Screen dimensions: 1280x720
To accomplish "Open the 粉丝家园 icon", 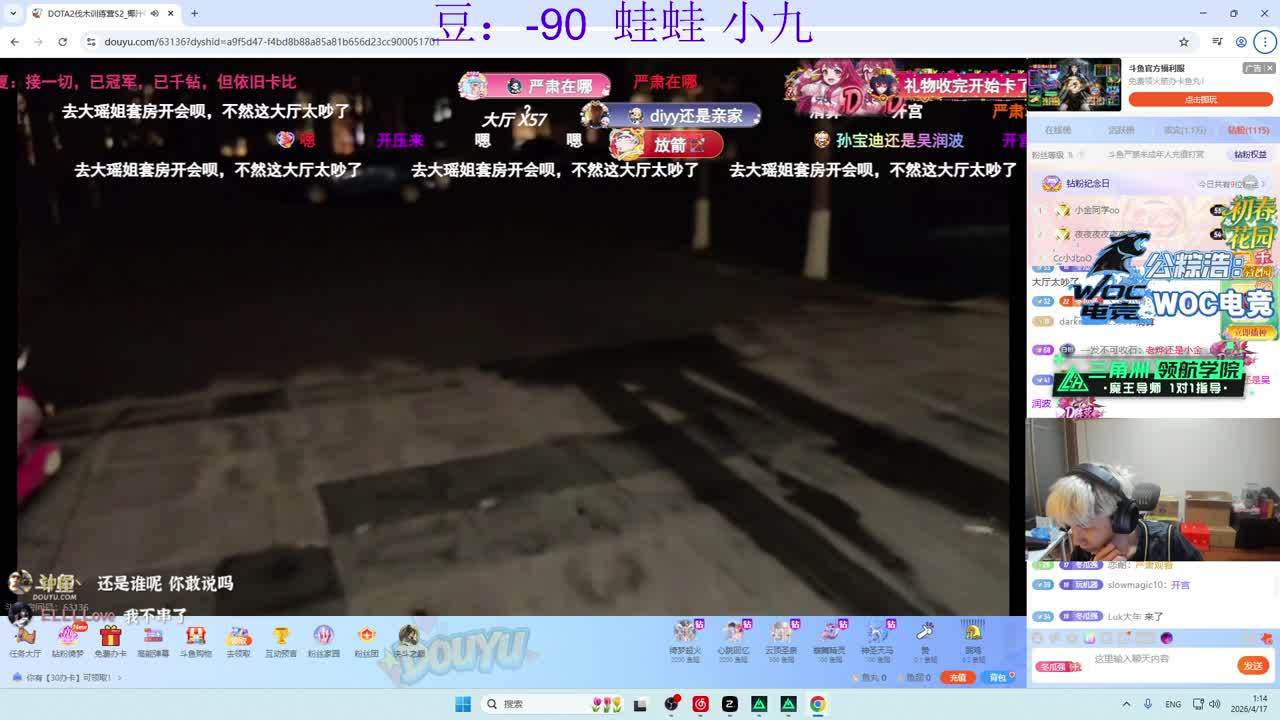I will [x=323, y=639].
